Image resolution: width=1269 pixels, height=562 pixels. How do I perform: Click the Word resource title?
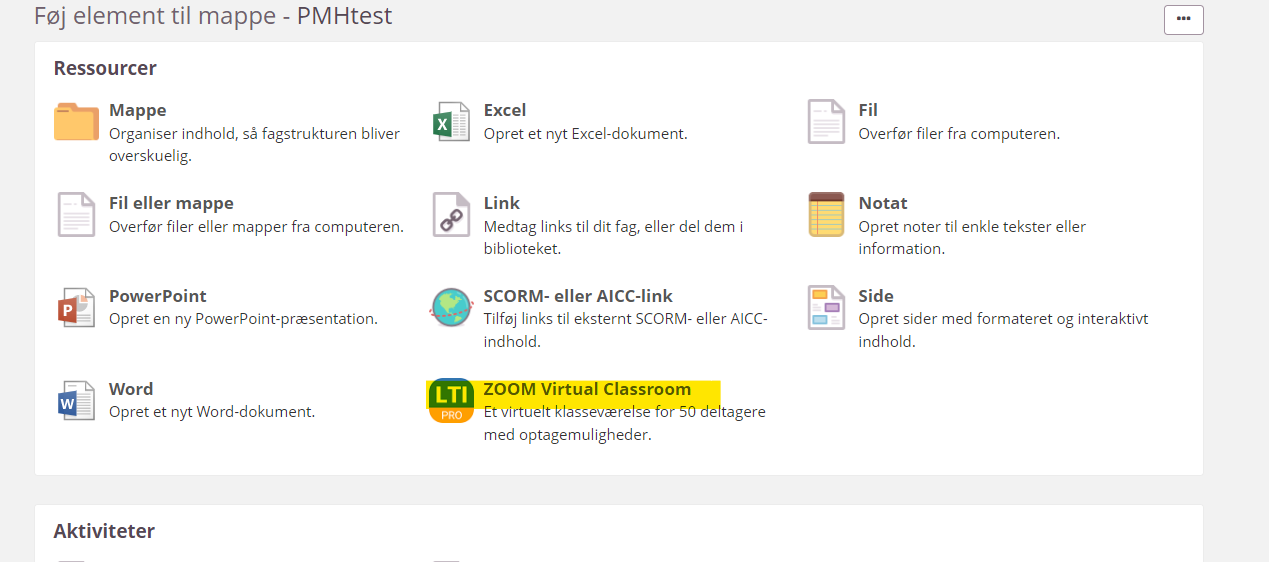click(131, 389)
